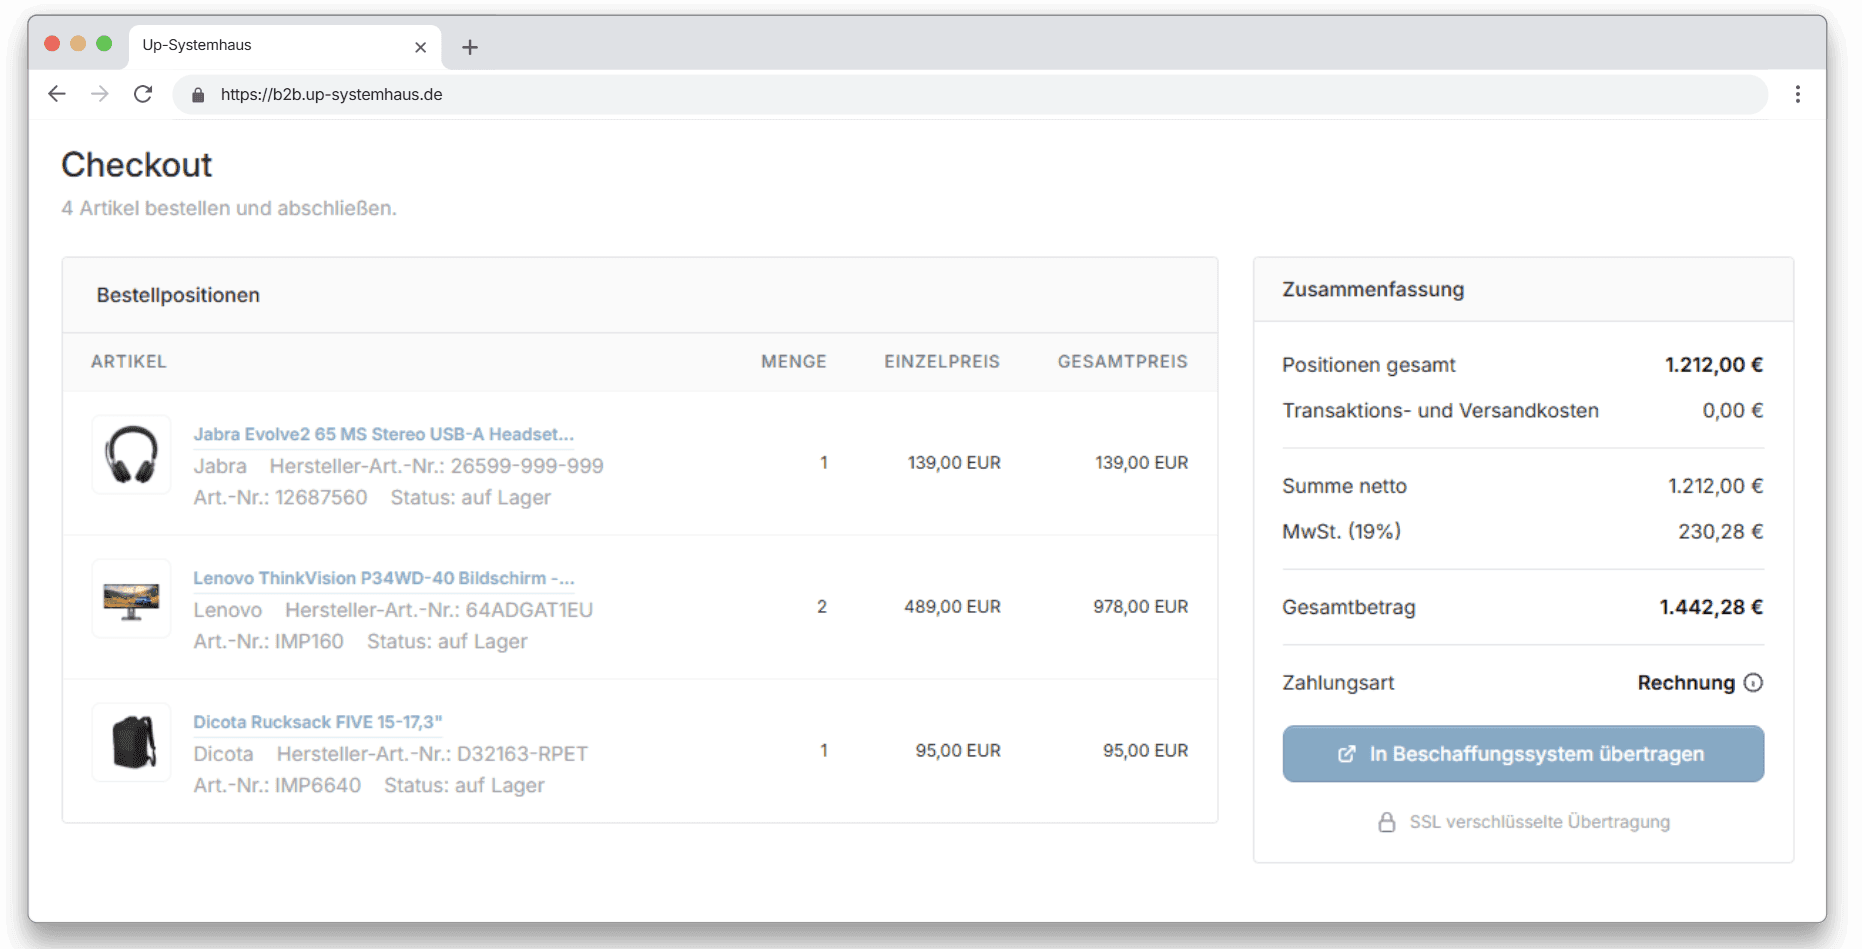The height and width of the screenshot is (949, 1862).
Task: Click the article number IMP160
Action: [309, 642]
